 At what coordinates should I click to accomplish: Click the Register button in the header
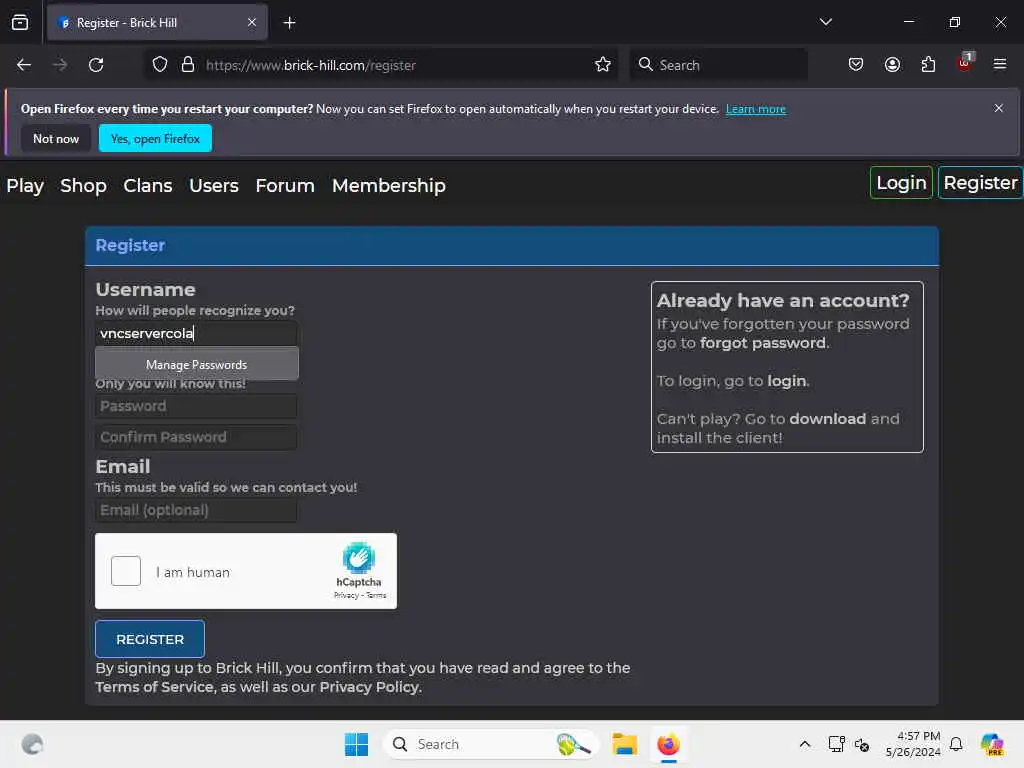coord(980,183)
